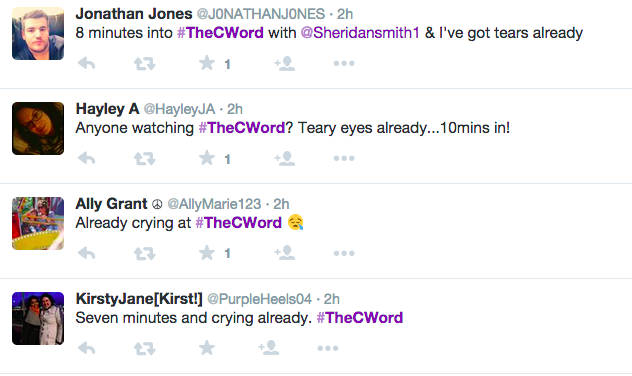Open Hayley A's profile name link
The height and width of the screenshot is (376, 632).
(107, 109)
